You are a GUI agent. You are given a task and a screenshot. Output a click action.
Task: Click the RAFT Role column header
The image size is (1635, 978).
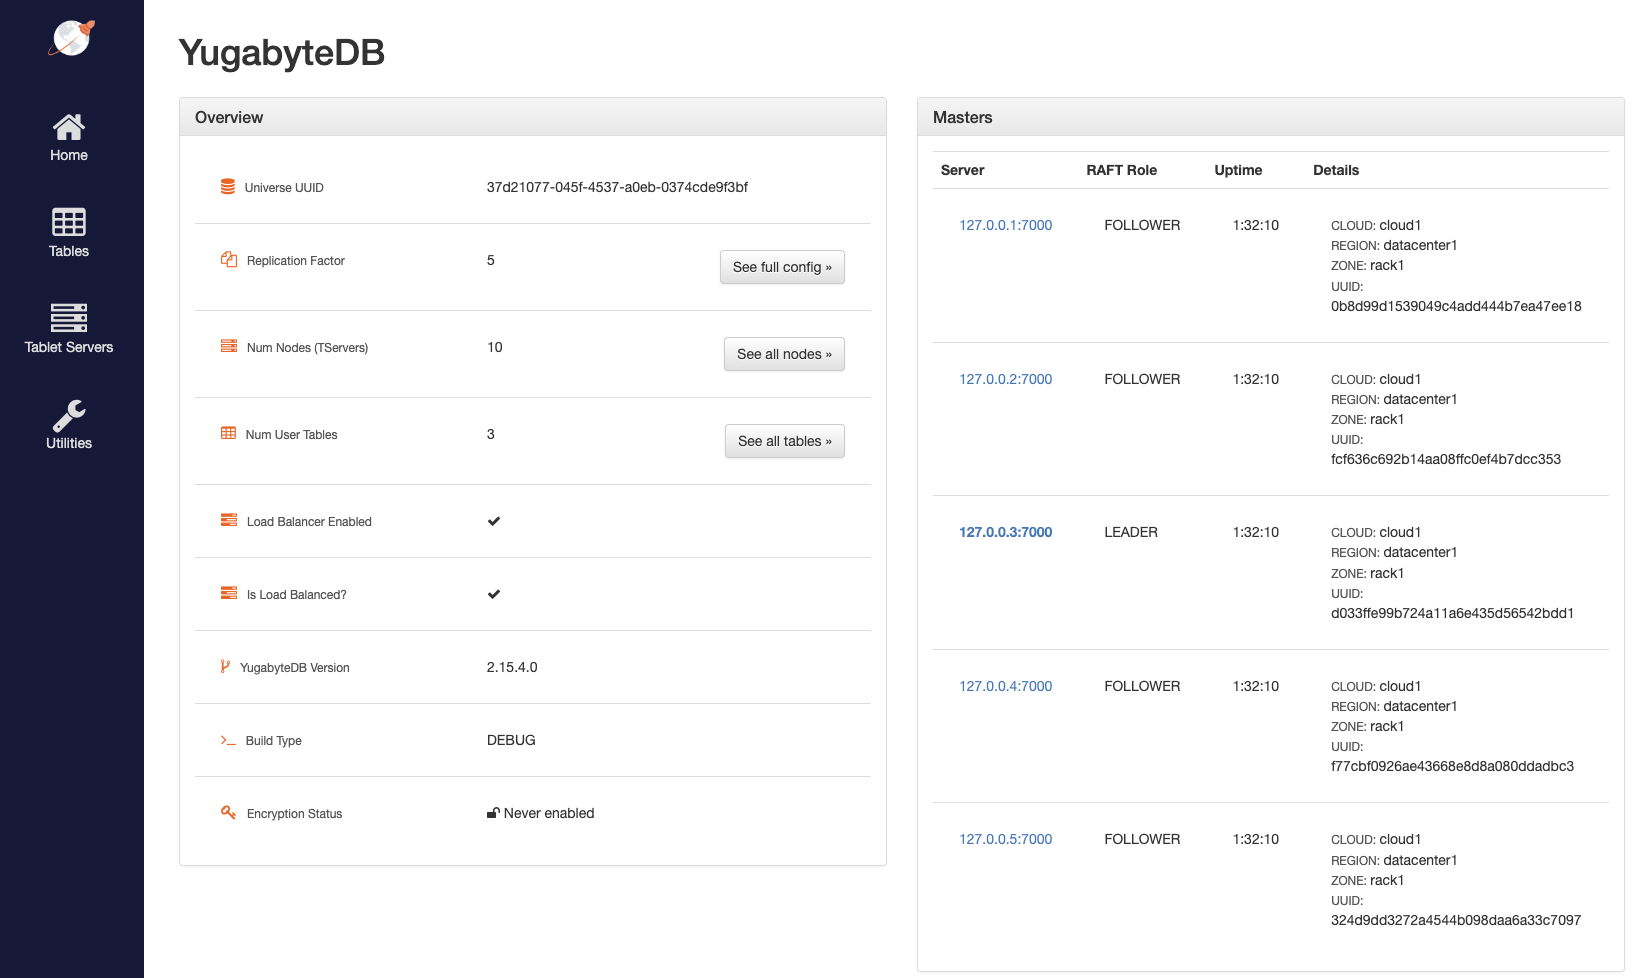pos(1121,170)
